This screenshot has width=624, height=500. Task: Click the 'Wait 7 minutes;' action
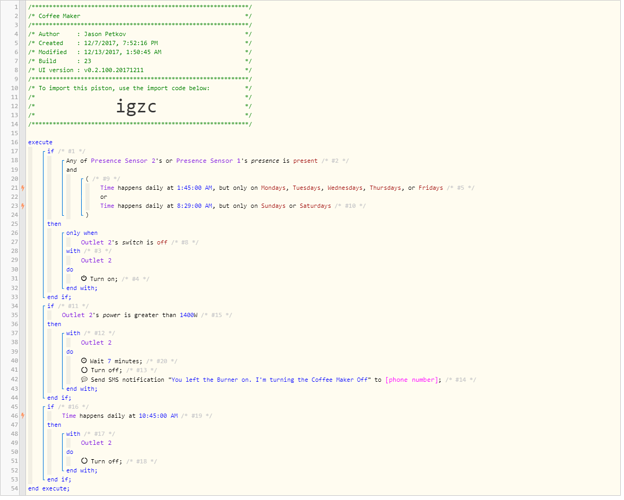pyautogui.click(x=116, y=361)
